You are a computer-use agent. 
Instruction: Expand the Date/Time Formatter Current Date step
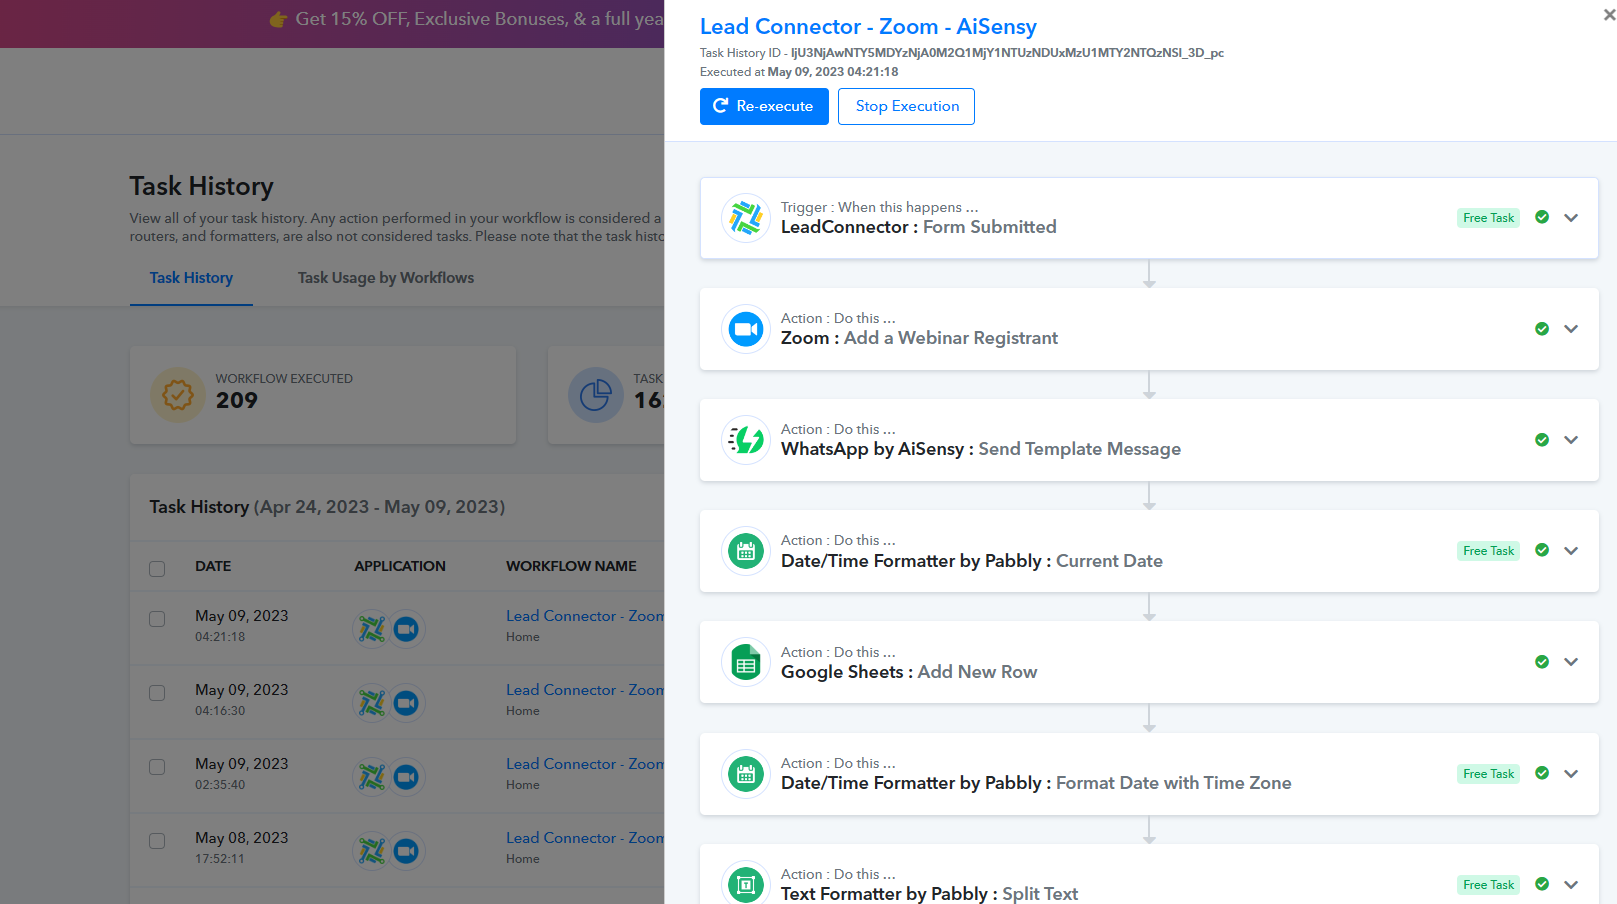tap(1571, 551)
